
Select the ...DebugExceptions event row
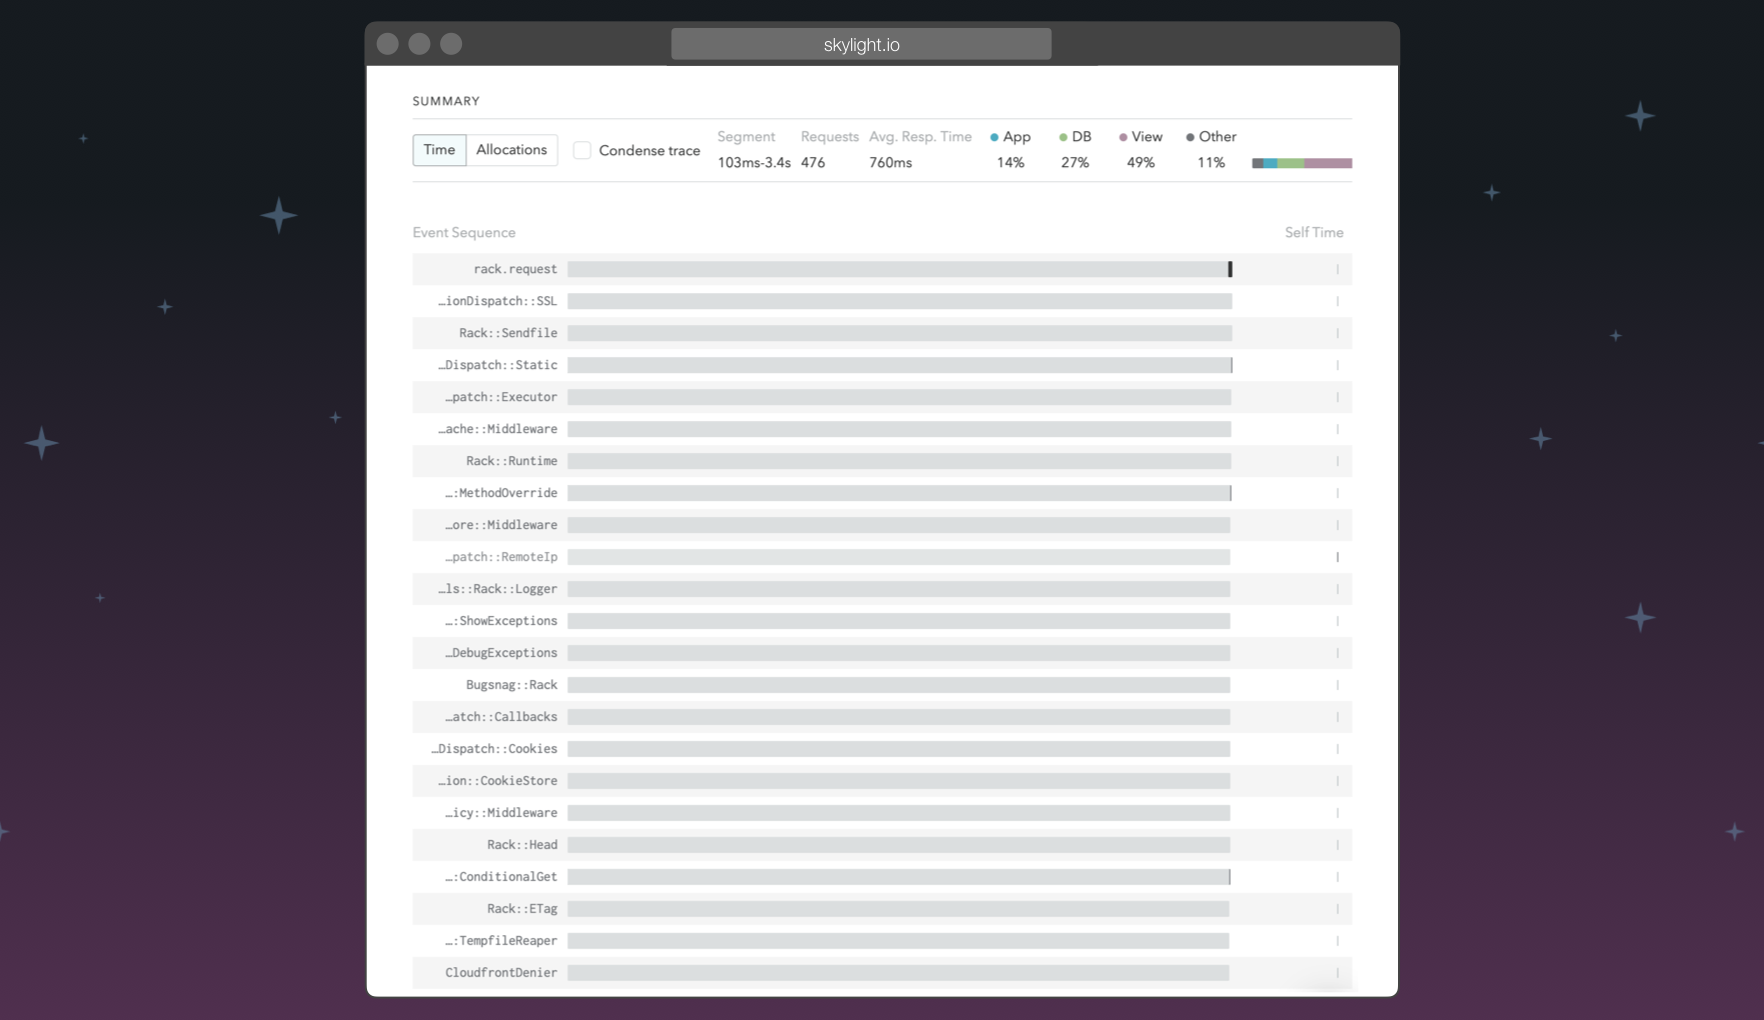pos(882,653)
